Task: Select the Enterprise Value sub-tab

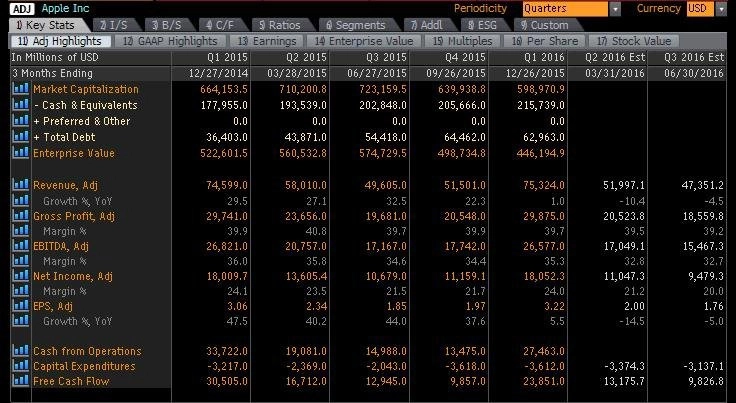Action: (364, 41)
